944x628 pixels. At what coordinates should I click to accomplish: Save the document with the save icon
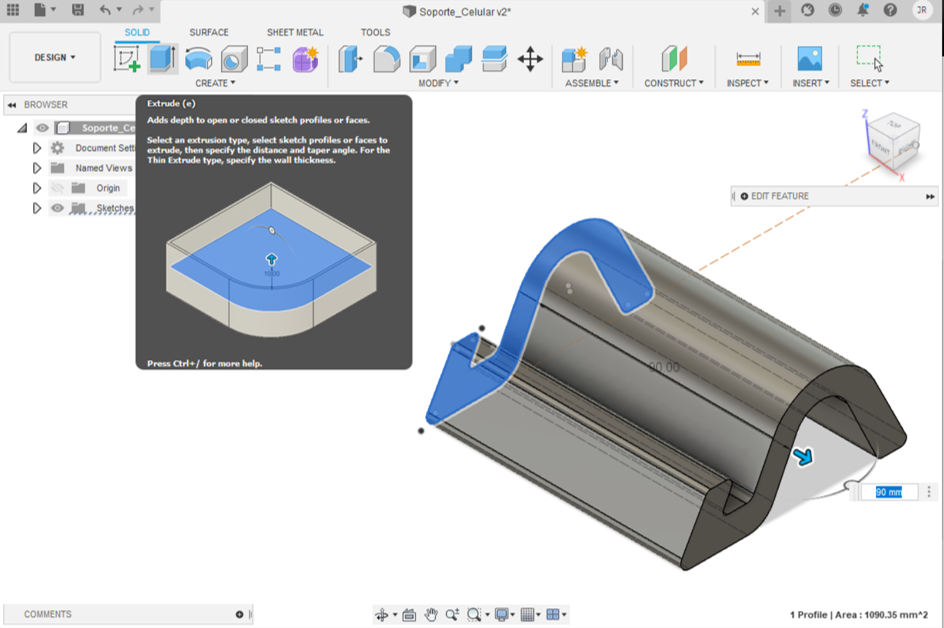click(78, 10)
